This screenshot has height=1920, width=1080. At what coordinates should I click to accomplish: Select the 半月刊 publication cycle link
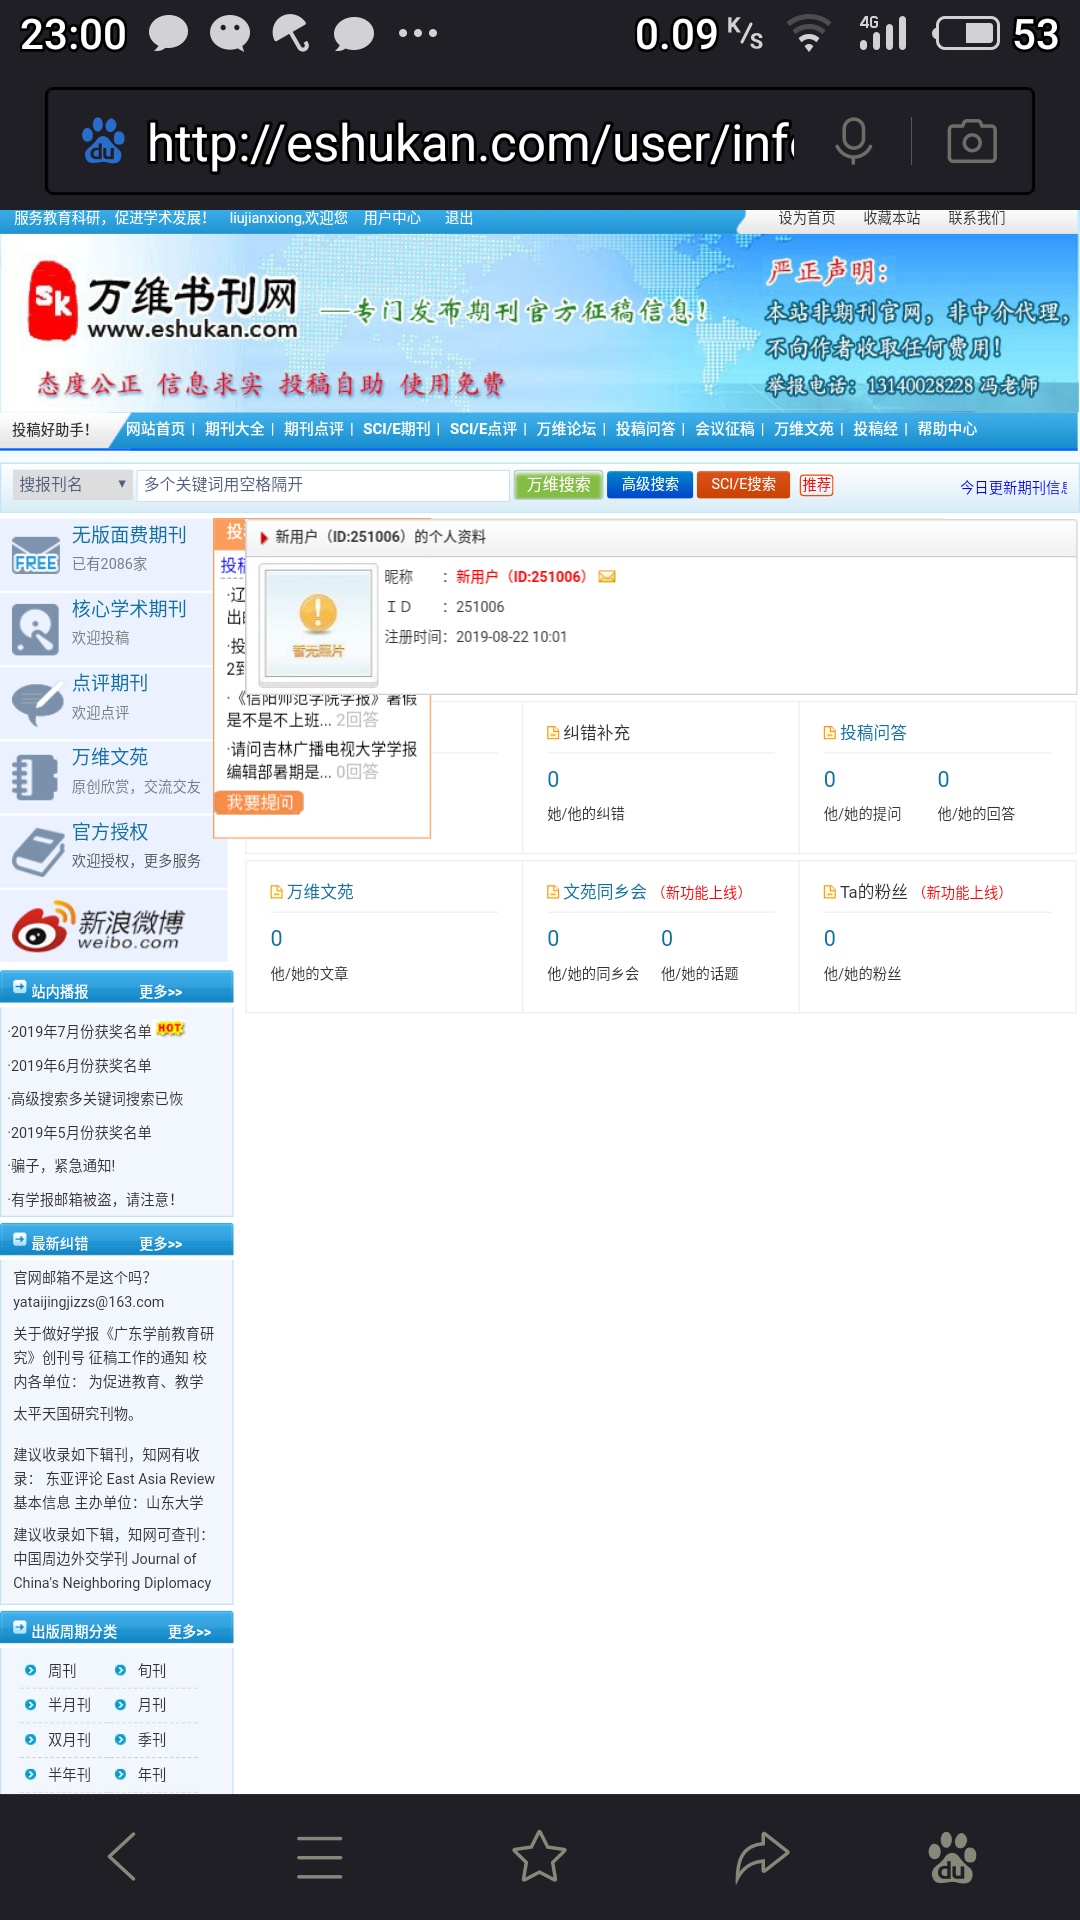click(x=69, y=1705)
